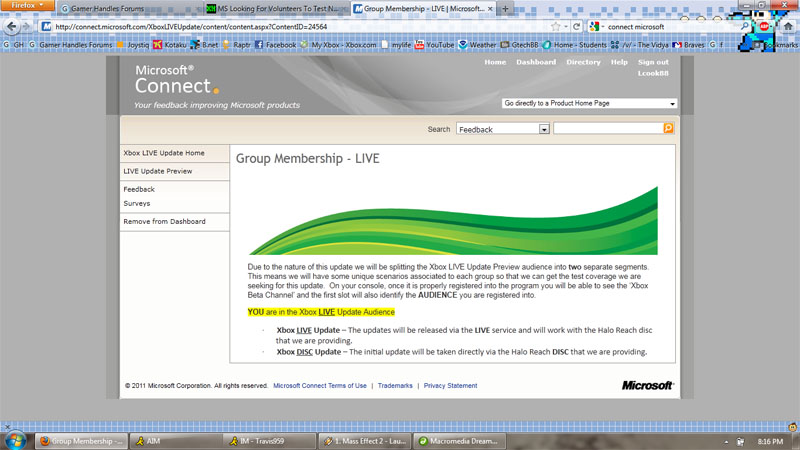Open the Adblock Plus icon
Image resolution: width=800 pixels, height=450 pixels.
point(764,27)
